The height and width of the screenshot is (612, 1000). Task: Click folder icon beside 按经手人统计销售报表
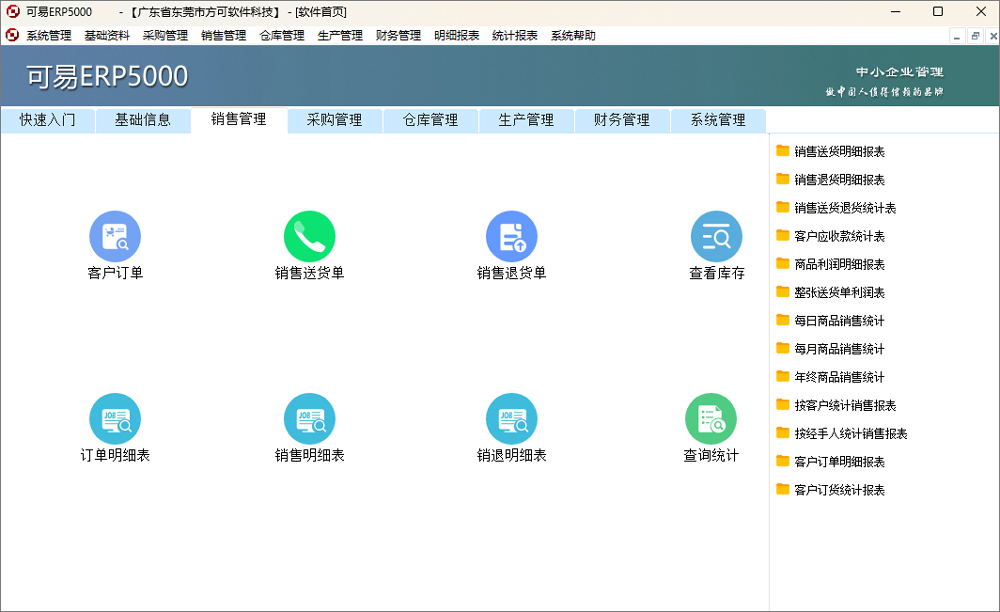[783, 432]
